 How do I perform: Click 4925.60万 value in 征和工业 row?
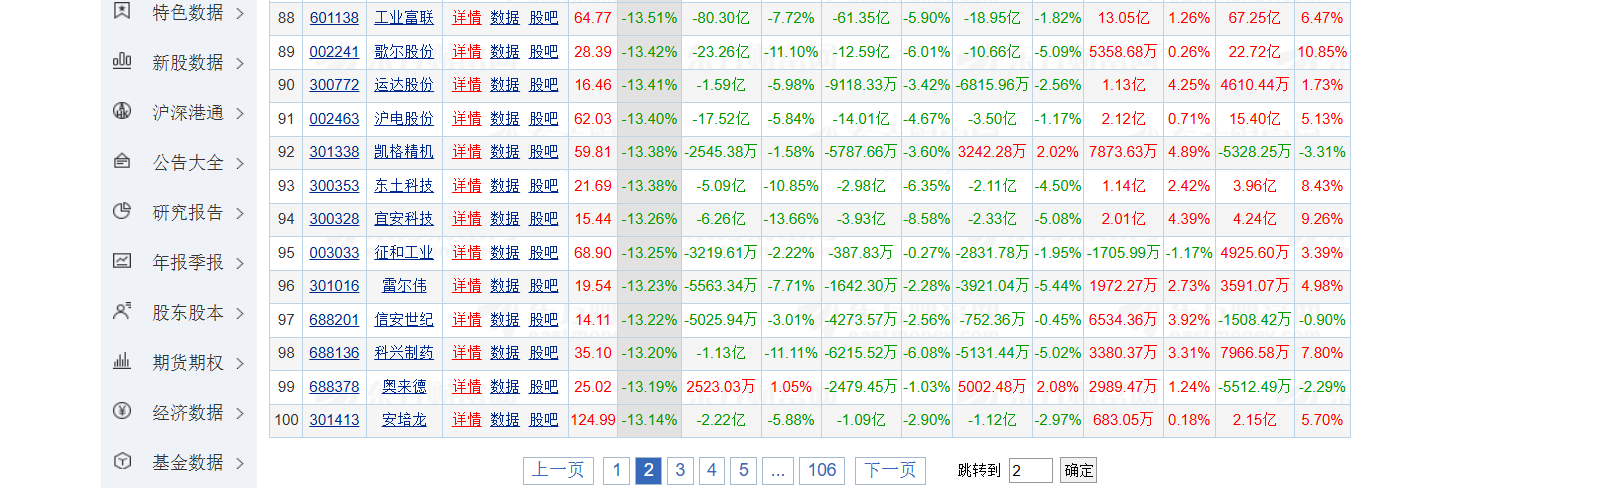[1255, 253]
